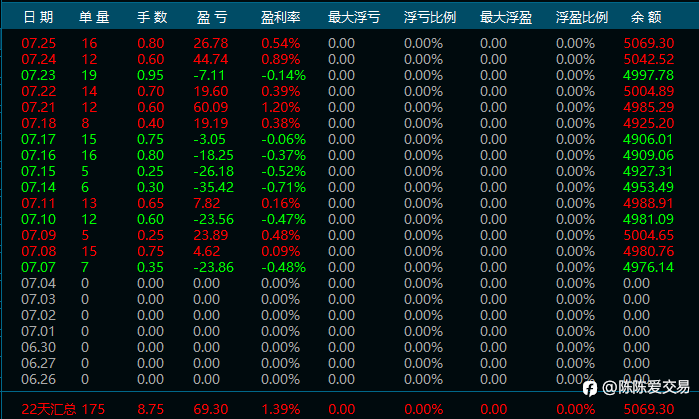The width and height of the screenshot is (699, 419).
Task: Click loss value -23.86
Action: tap(214, 267)
